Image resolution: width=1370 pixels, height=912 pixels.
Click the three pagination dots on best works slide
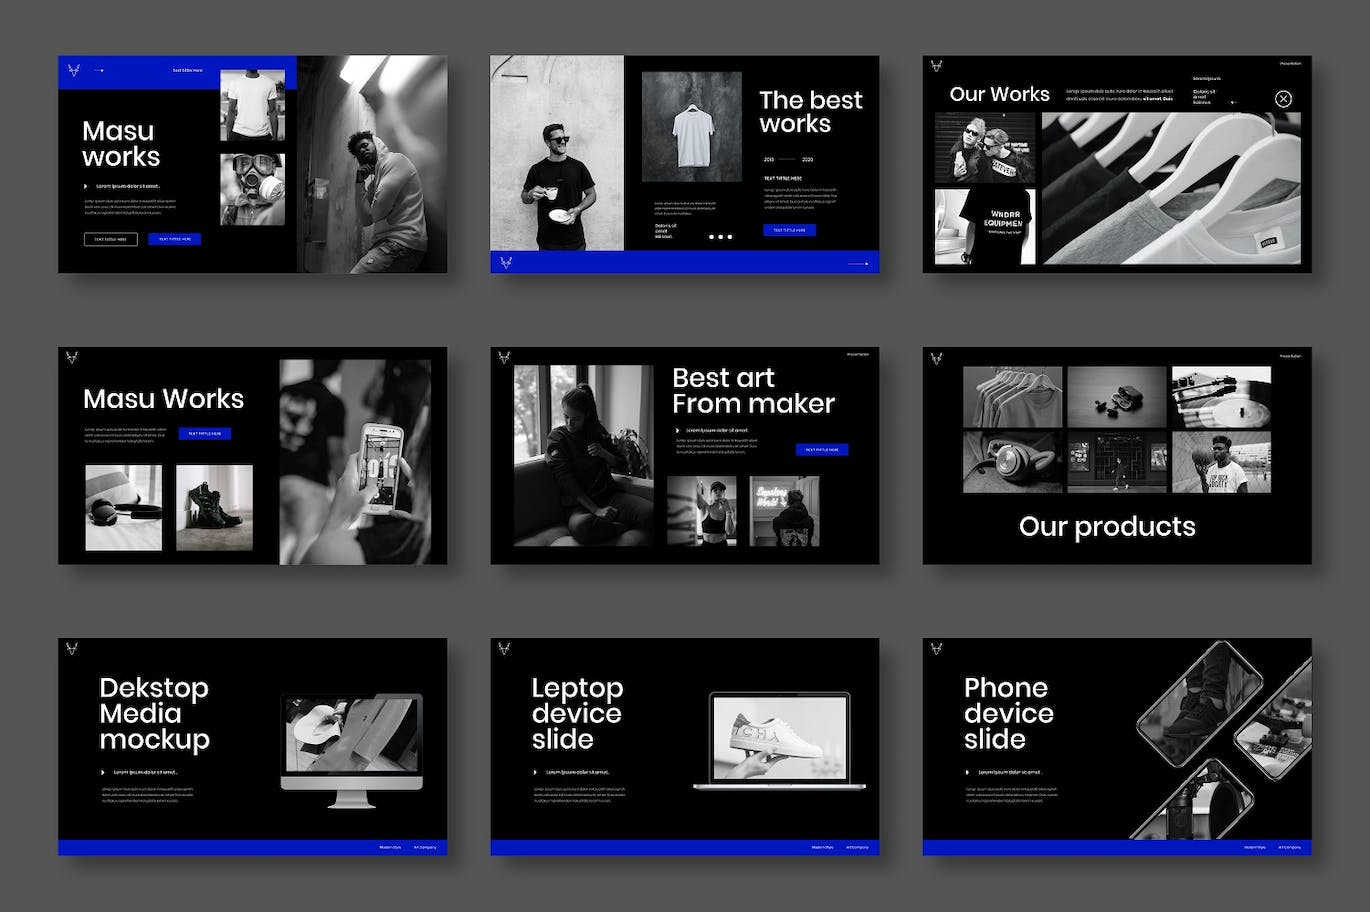[720, 237]
